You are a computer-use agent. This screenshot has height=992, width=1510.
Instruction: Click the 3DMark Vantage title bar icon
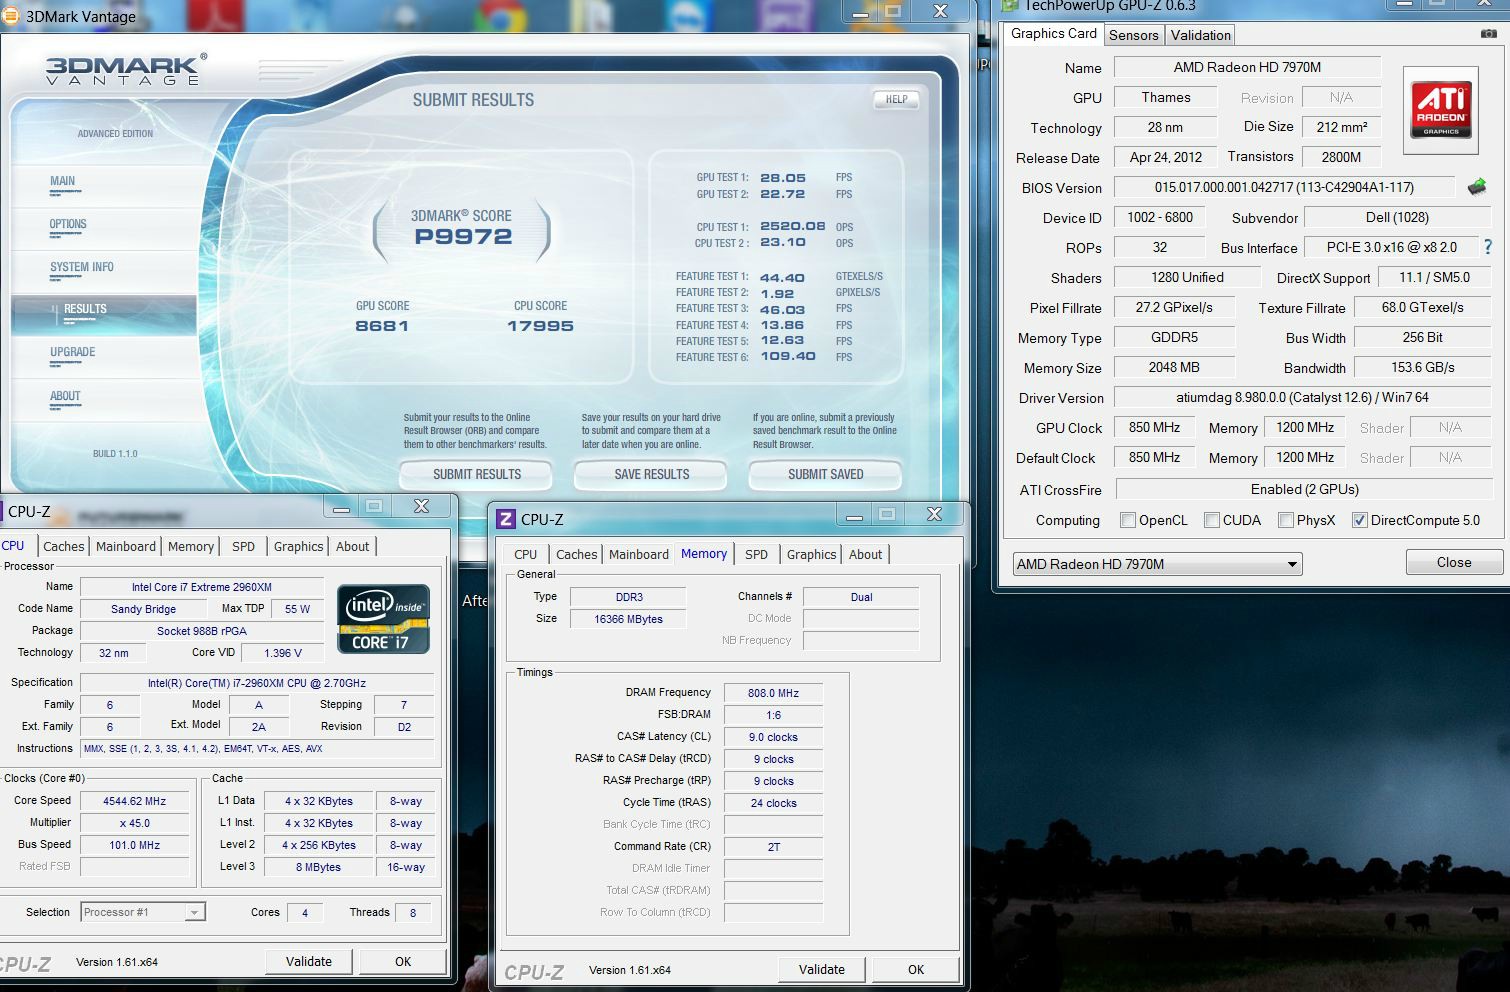[x=12, y=16]
